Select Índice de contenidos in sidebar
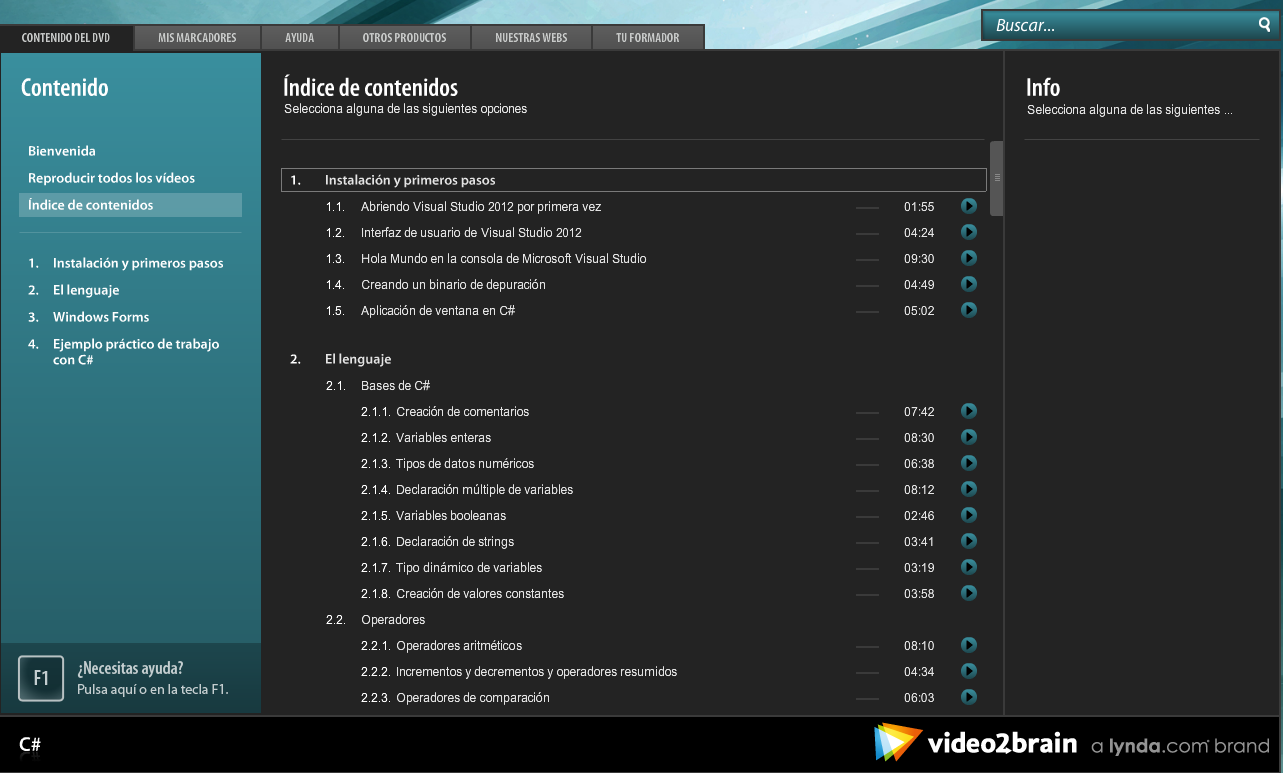This screenshot has height=773, width=1283. (130, 205)
